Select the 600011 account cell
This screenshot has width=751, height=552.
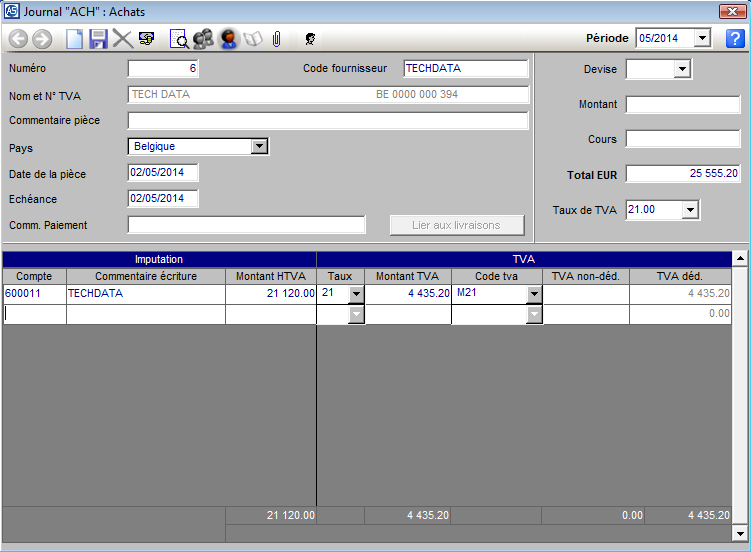34,294
